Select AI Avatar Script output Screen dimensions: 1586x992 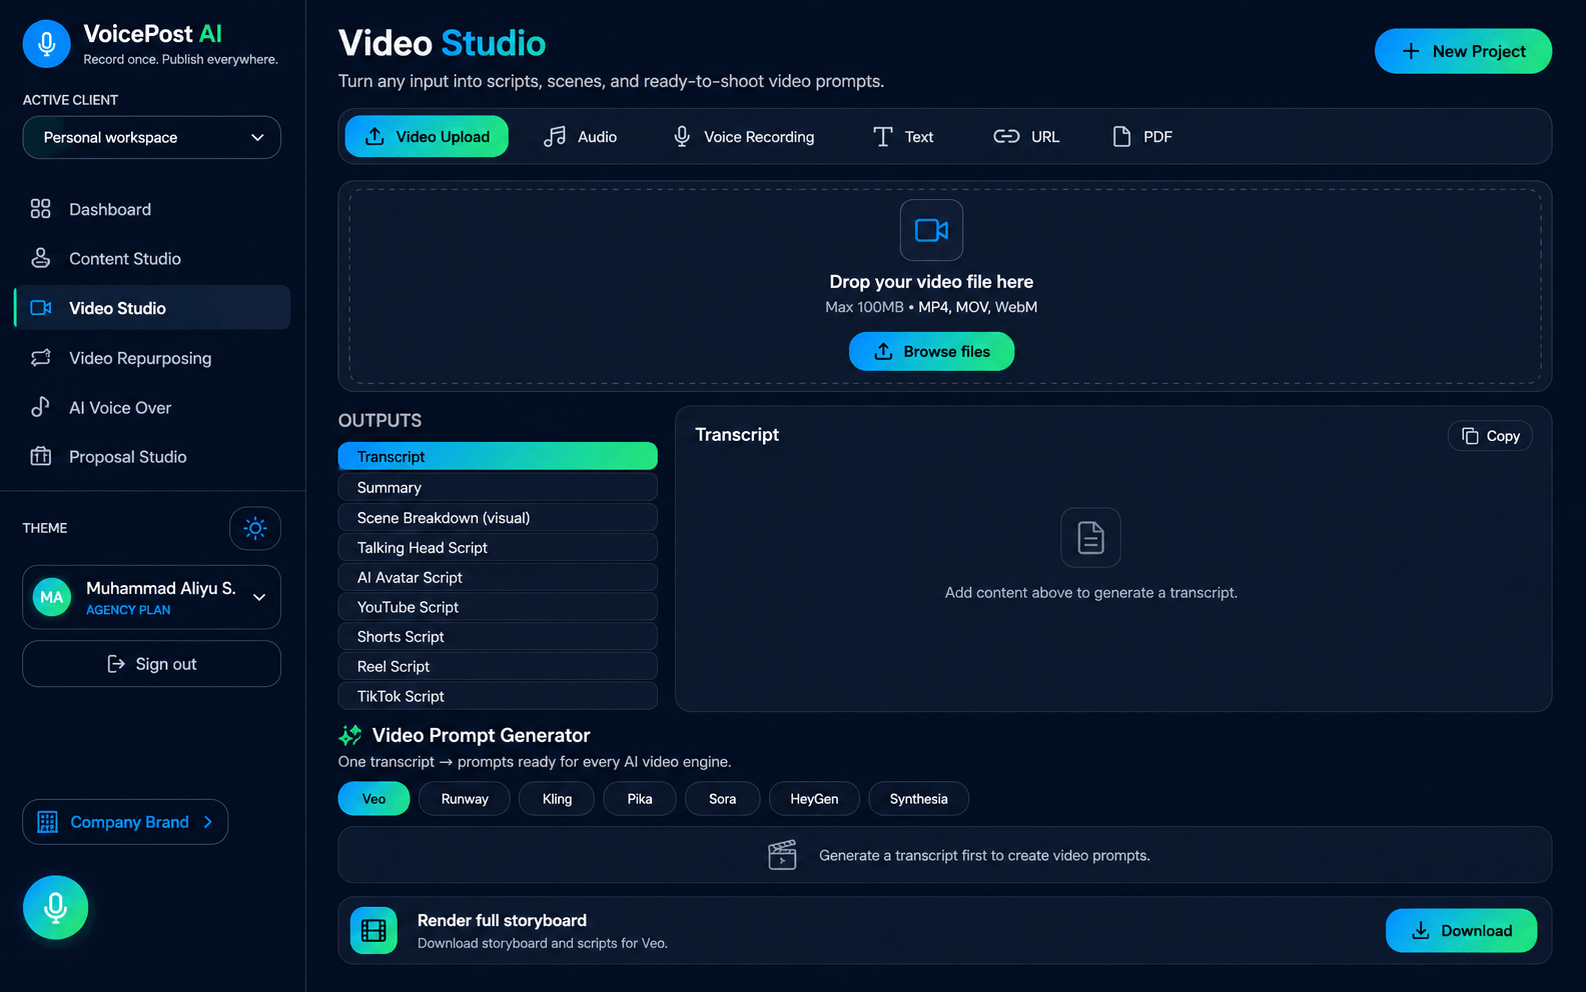click(x=498, y=577)
